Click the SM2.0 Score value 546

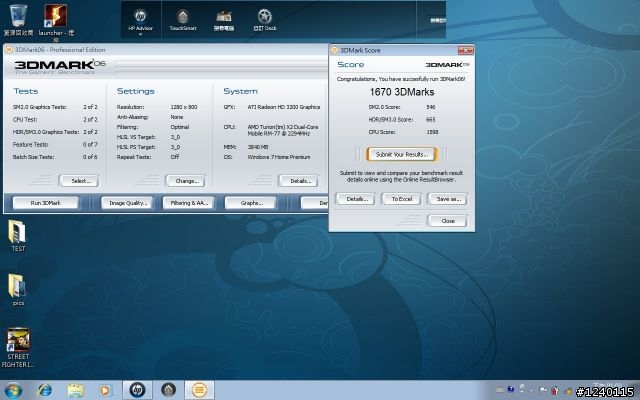[431, 107]
